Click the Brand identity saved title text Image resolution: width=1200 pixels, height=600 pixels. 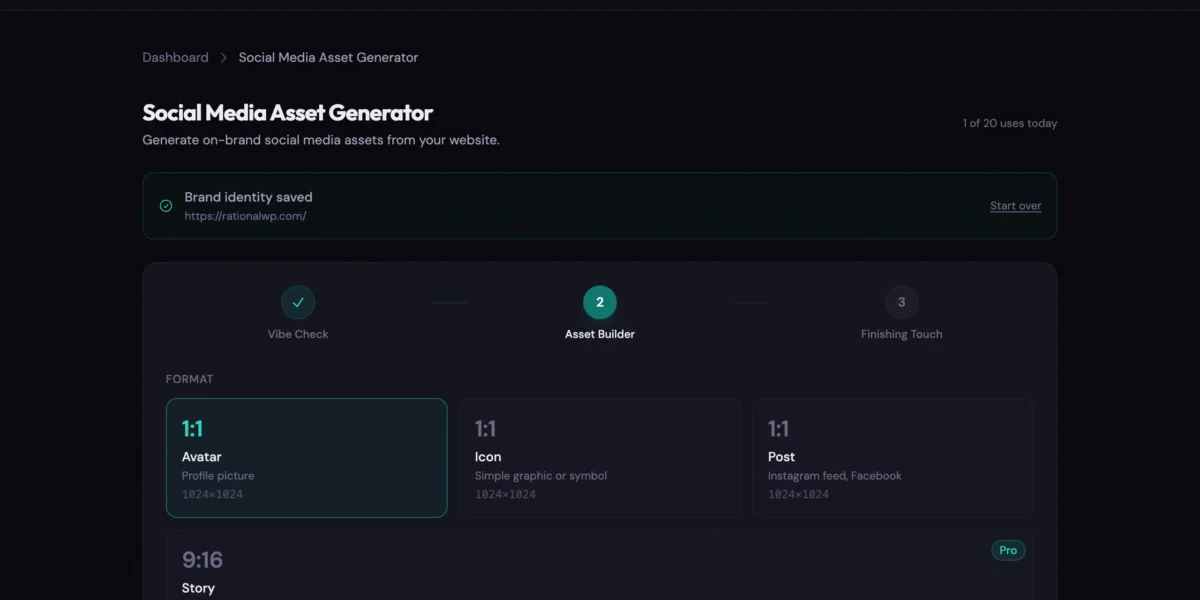click(x=248, y=197)
